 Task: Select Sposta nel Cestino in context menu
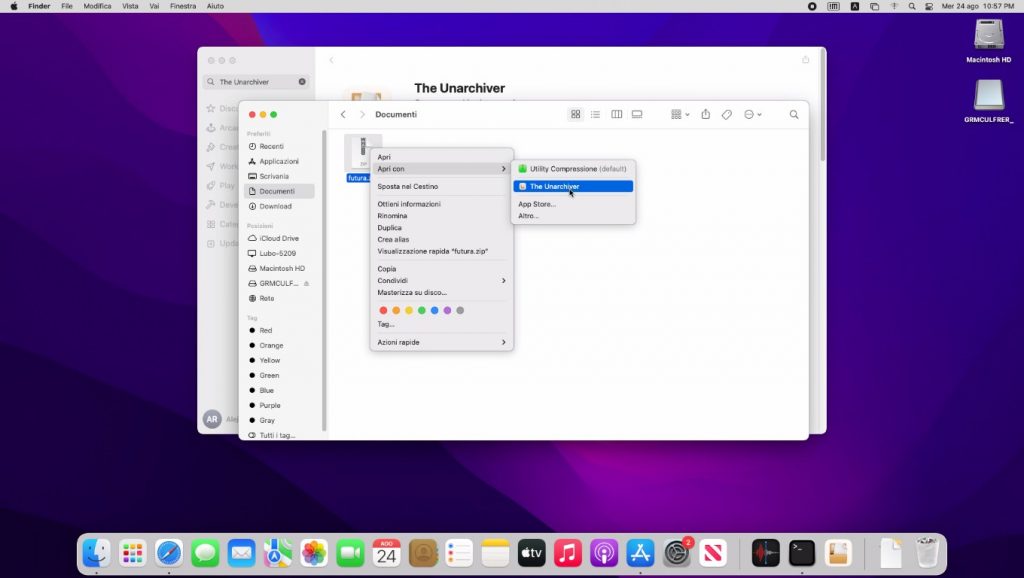[x=408, y=186]
